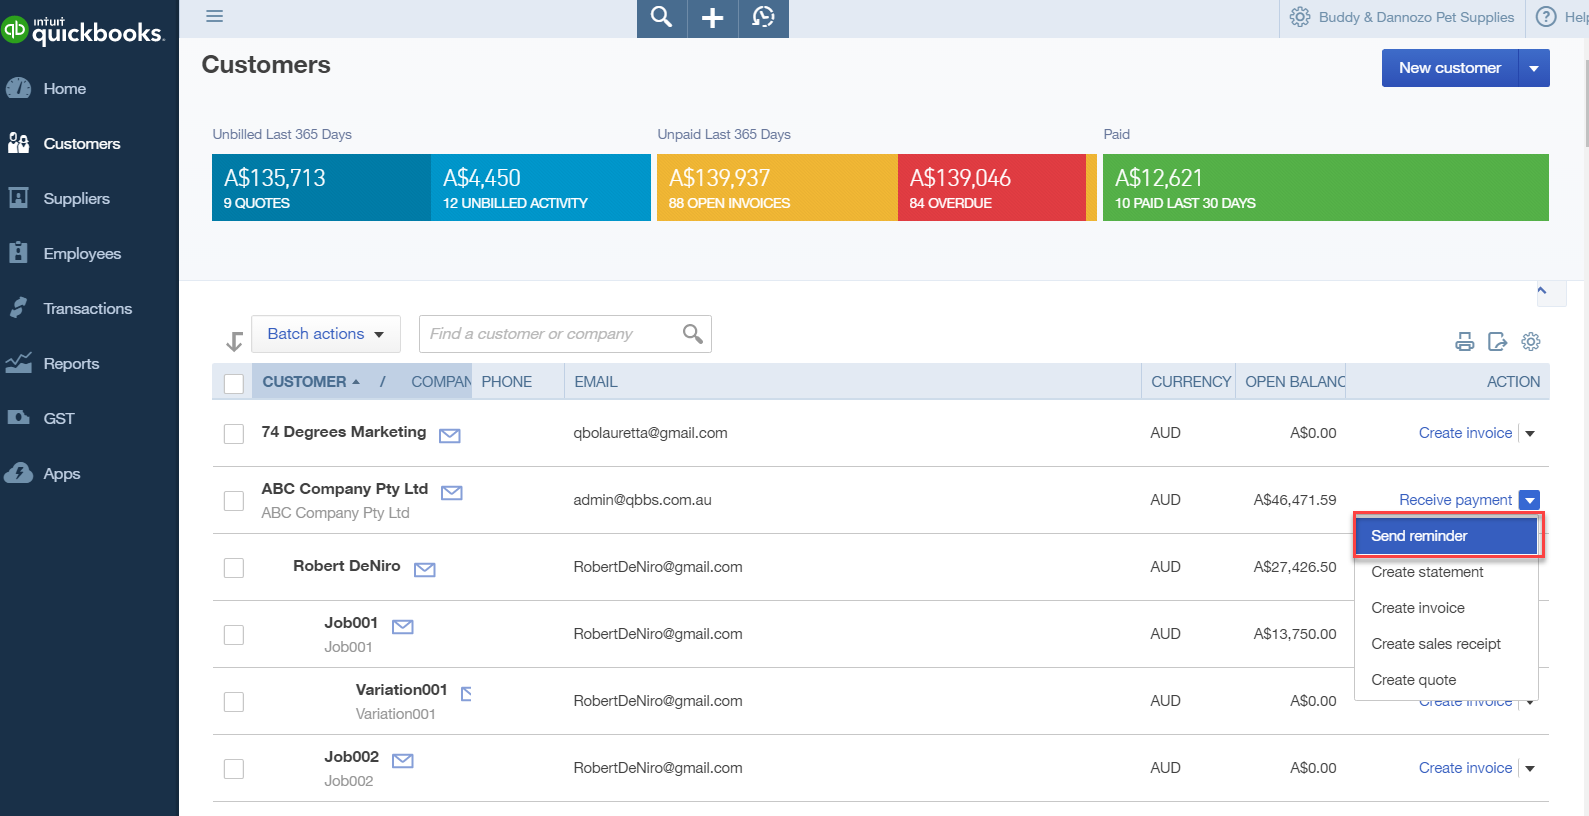The image size is (1589, 816).
Task: Click Create invoice for Job002
Action: (1465, 768)
